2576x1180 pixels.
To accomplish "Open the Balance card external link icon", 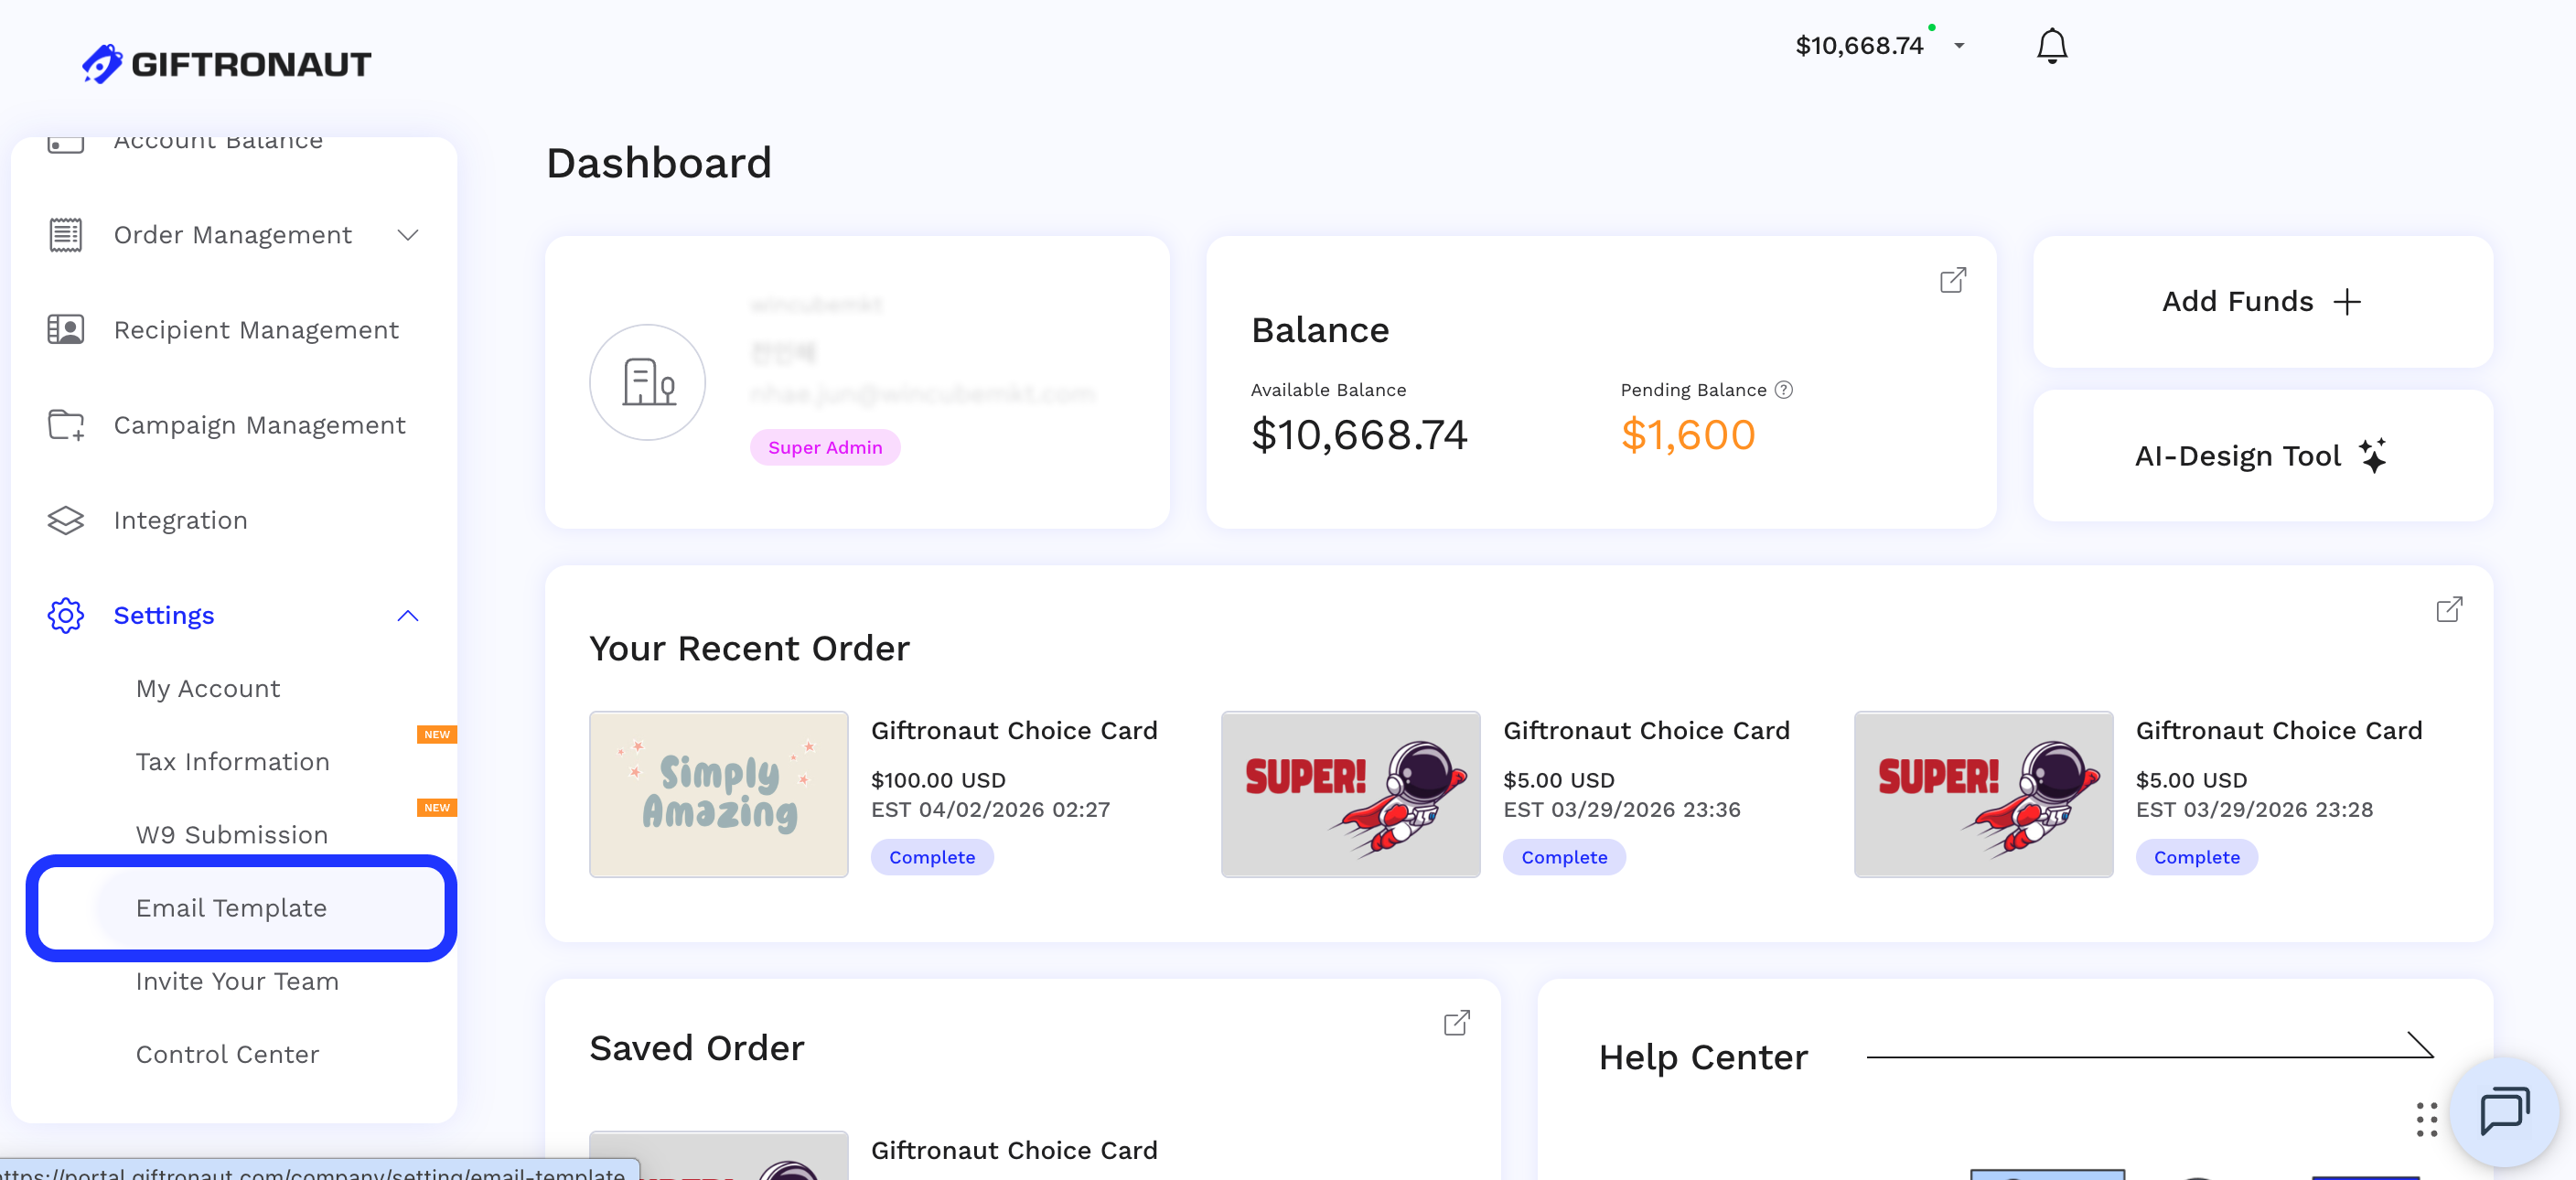I will [x=1951, y=280].
